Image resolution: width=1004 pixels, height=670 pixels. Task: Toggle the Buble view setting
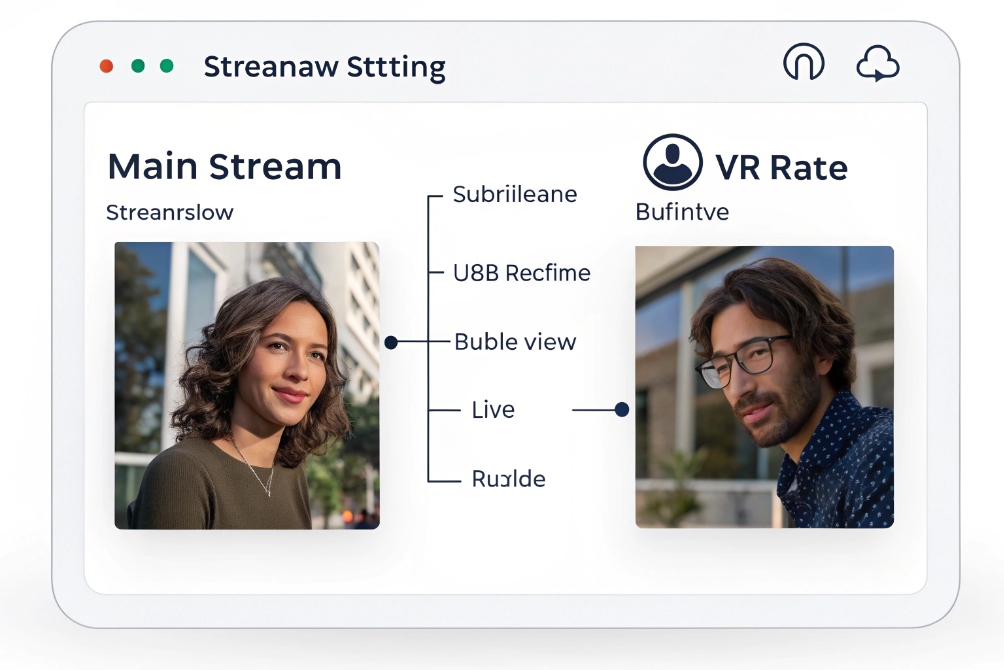pos(515,341)
